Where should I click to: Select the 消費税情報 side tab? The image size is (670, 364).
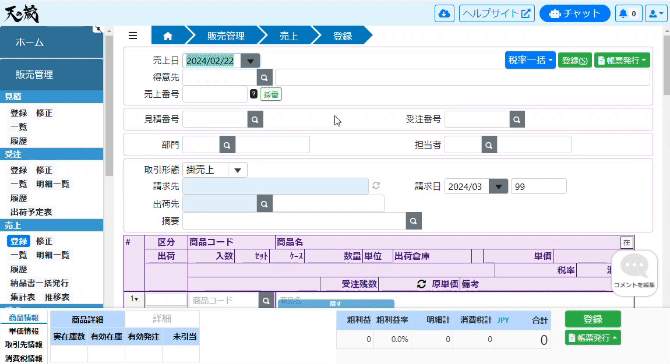[x=24, y=358]
